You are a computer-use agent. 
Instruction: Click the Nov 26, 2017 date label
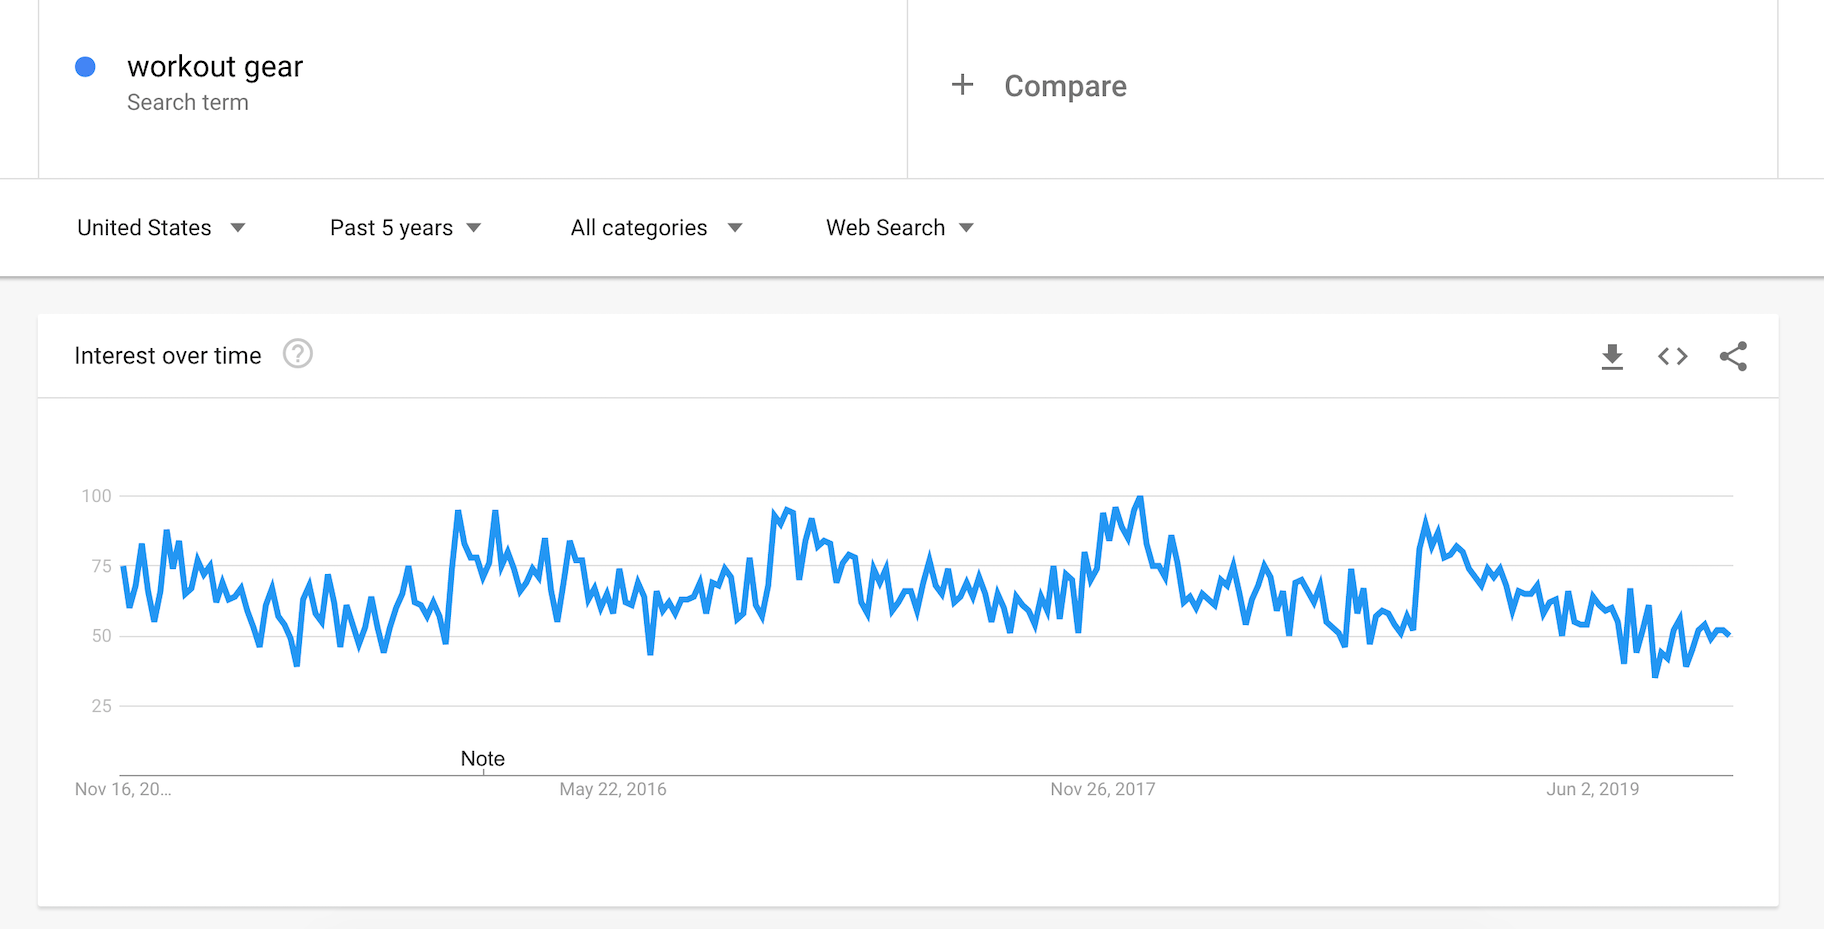coord(1102,789)
